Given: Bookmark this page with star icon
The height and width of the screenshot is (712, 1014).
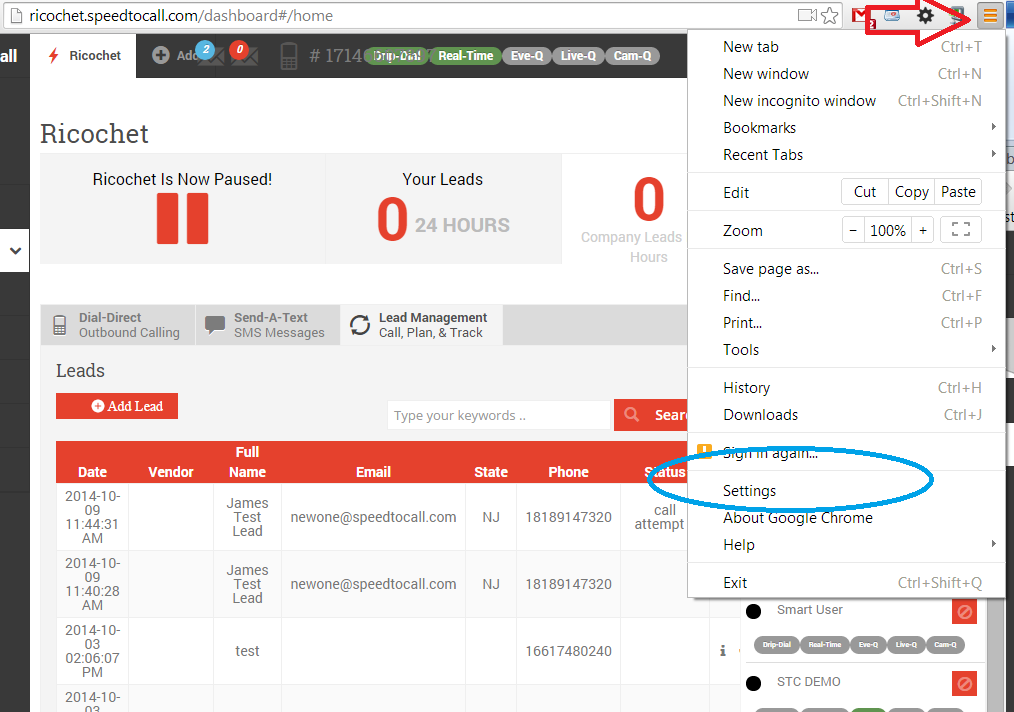Looking at the screenshot, I should point(830,15).
